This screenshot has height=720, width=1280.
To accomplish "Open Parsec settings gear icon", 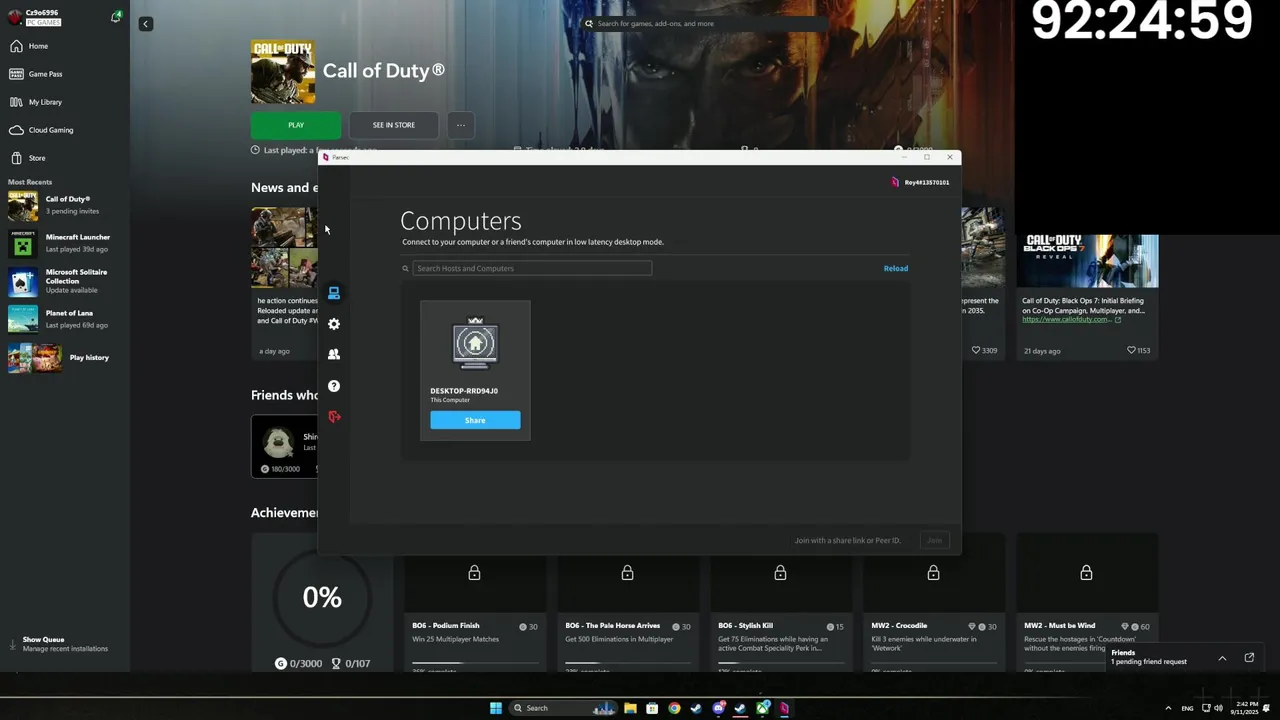I will coord(334,324).
